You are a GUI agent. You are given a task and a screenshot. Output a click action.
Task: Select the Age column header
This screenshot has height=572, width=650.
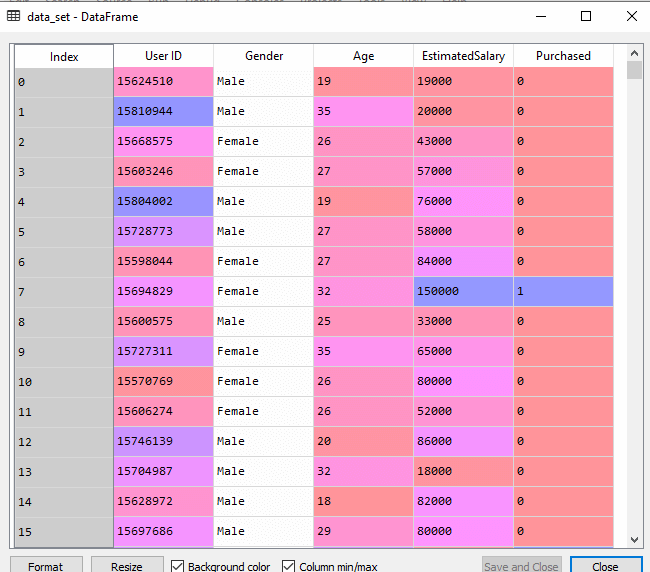tap(364, 56)
